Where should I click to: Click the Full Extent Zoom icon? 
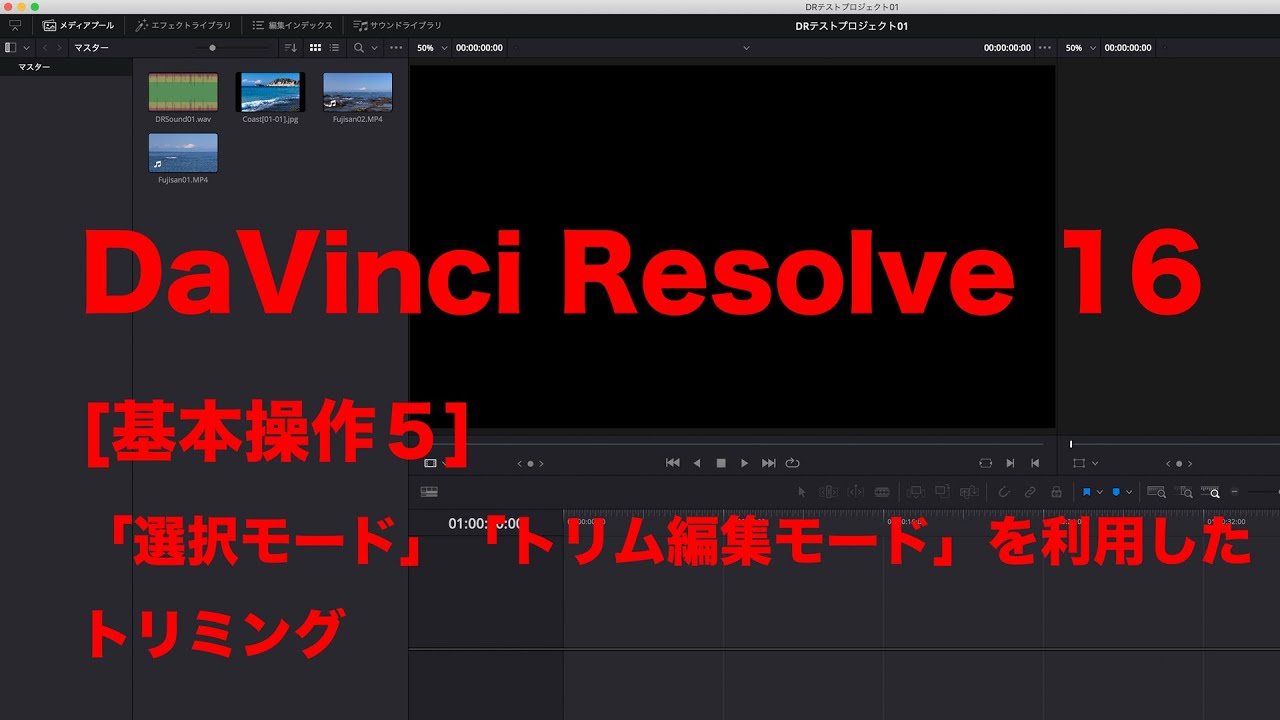pos(1156,492)
